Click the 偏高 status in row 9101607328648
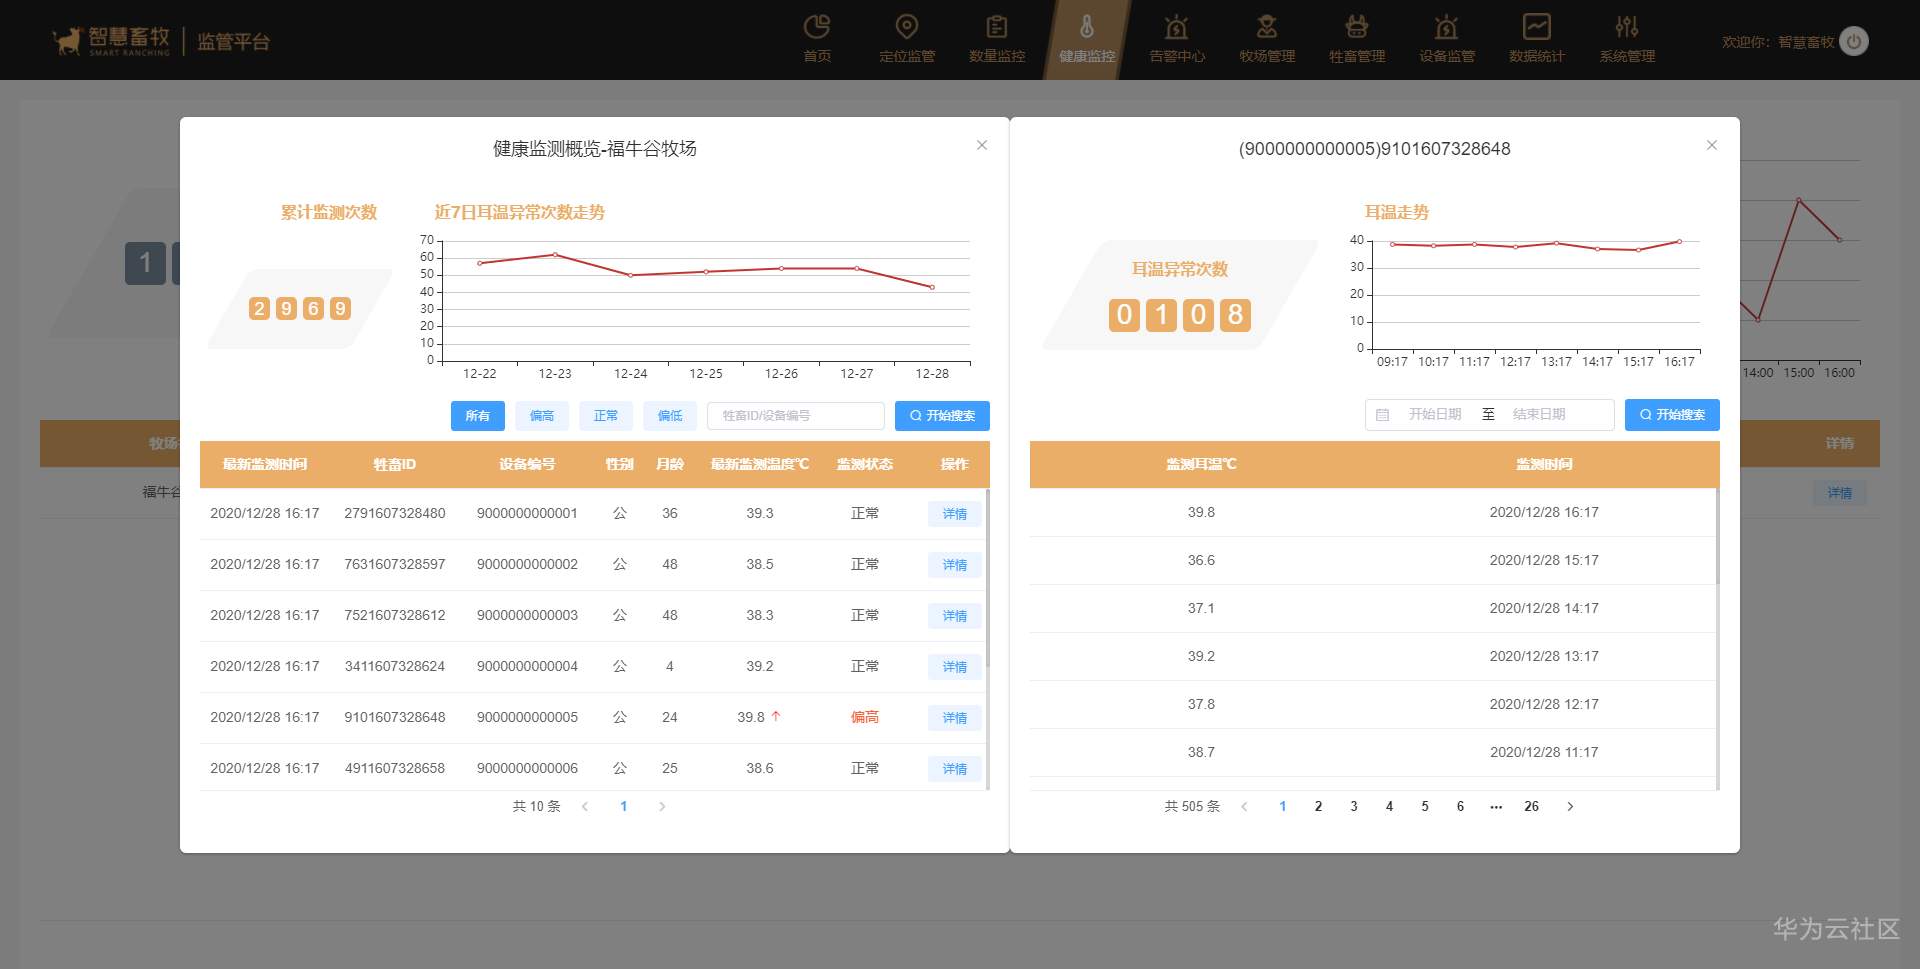The height and width of the screenshot is (969, 1920). coord(865,717)
